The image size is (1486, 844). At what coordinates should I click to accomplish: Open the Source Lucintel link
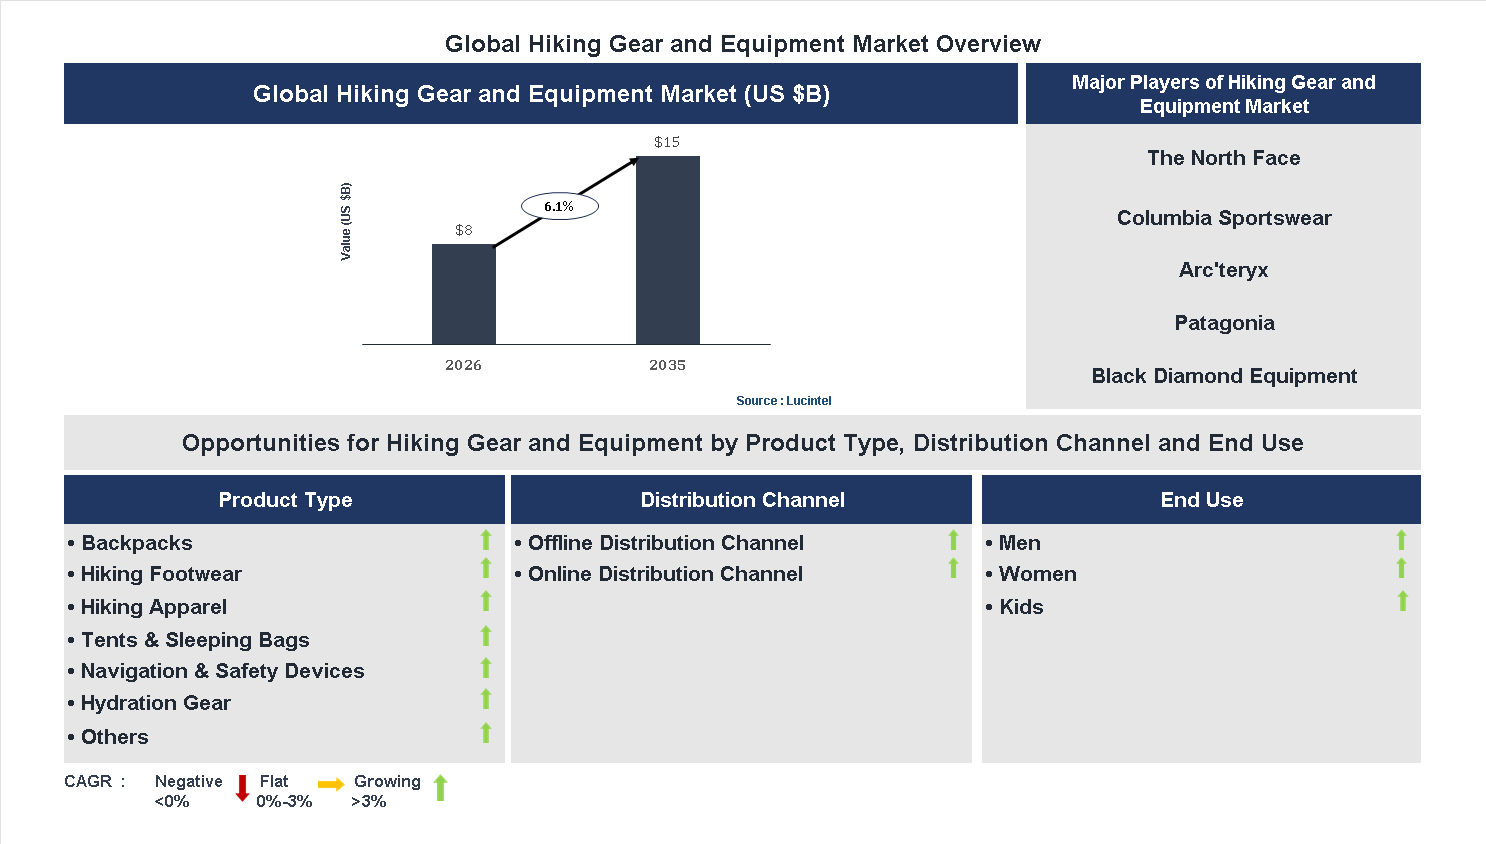click(x=784, y=400)
